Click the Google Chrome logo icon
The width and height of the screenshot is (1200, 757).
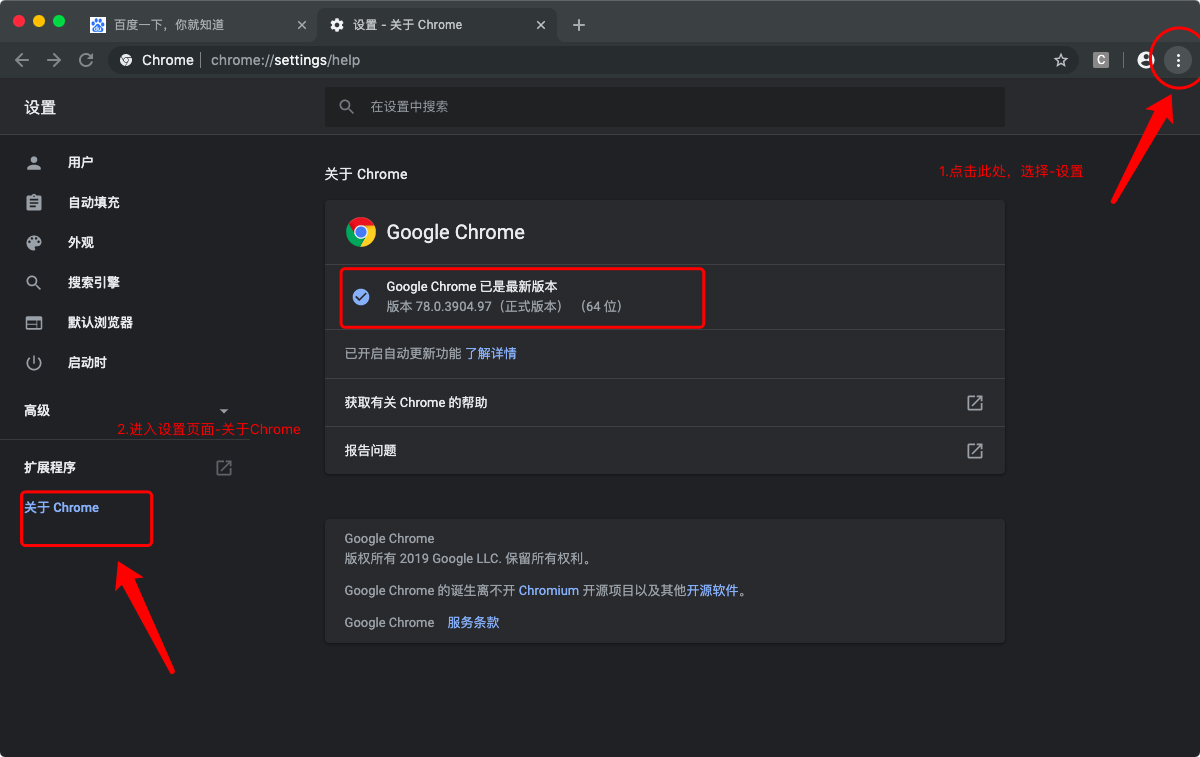pyautogui.click(x=361, y=232)
